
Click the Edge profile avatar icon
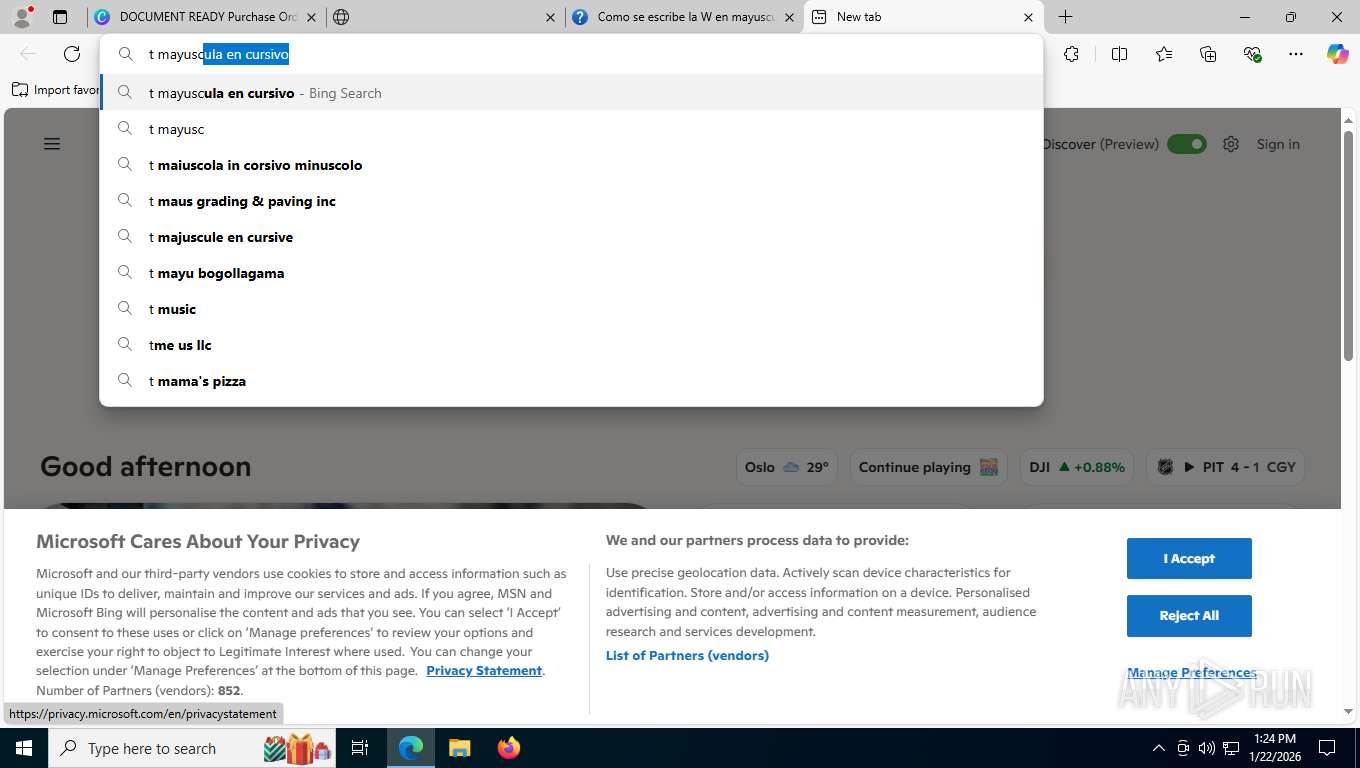[x=22, y=16]
